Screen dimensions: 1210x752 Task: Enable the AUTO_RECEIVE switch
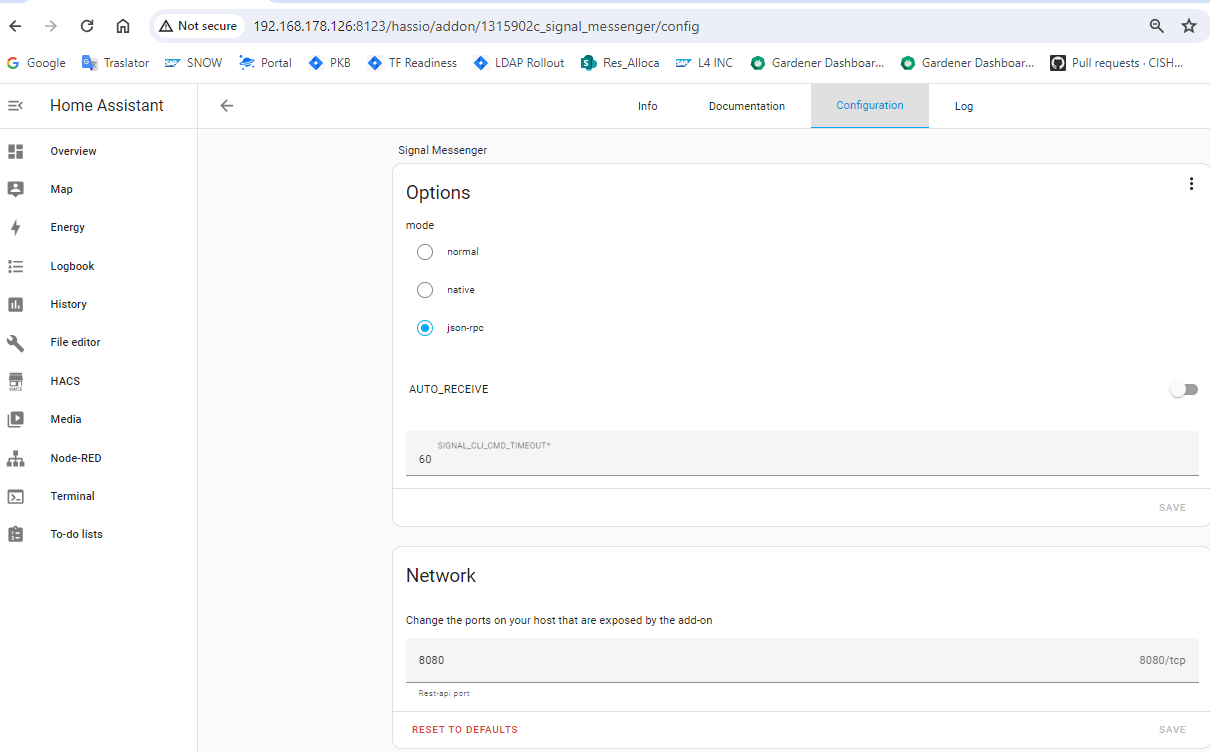(x=1184, y=389)
